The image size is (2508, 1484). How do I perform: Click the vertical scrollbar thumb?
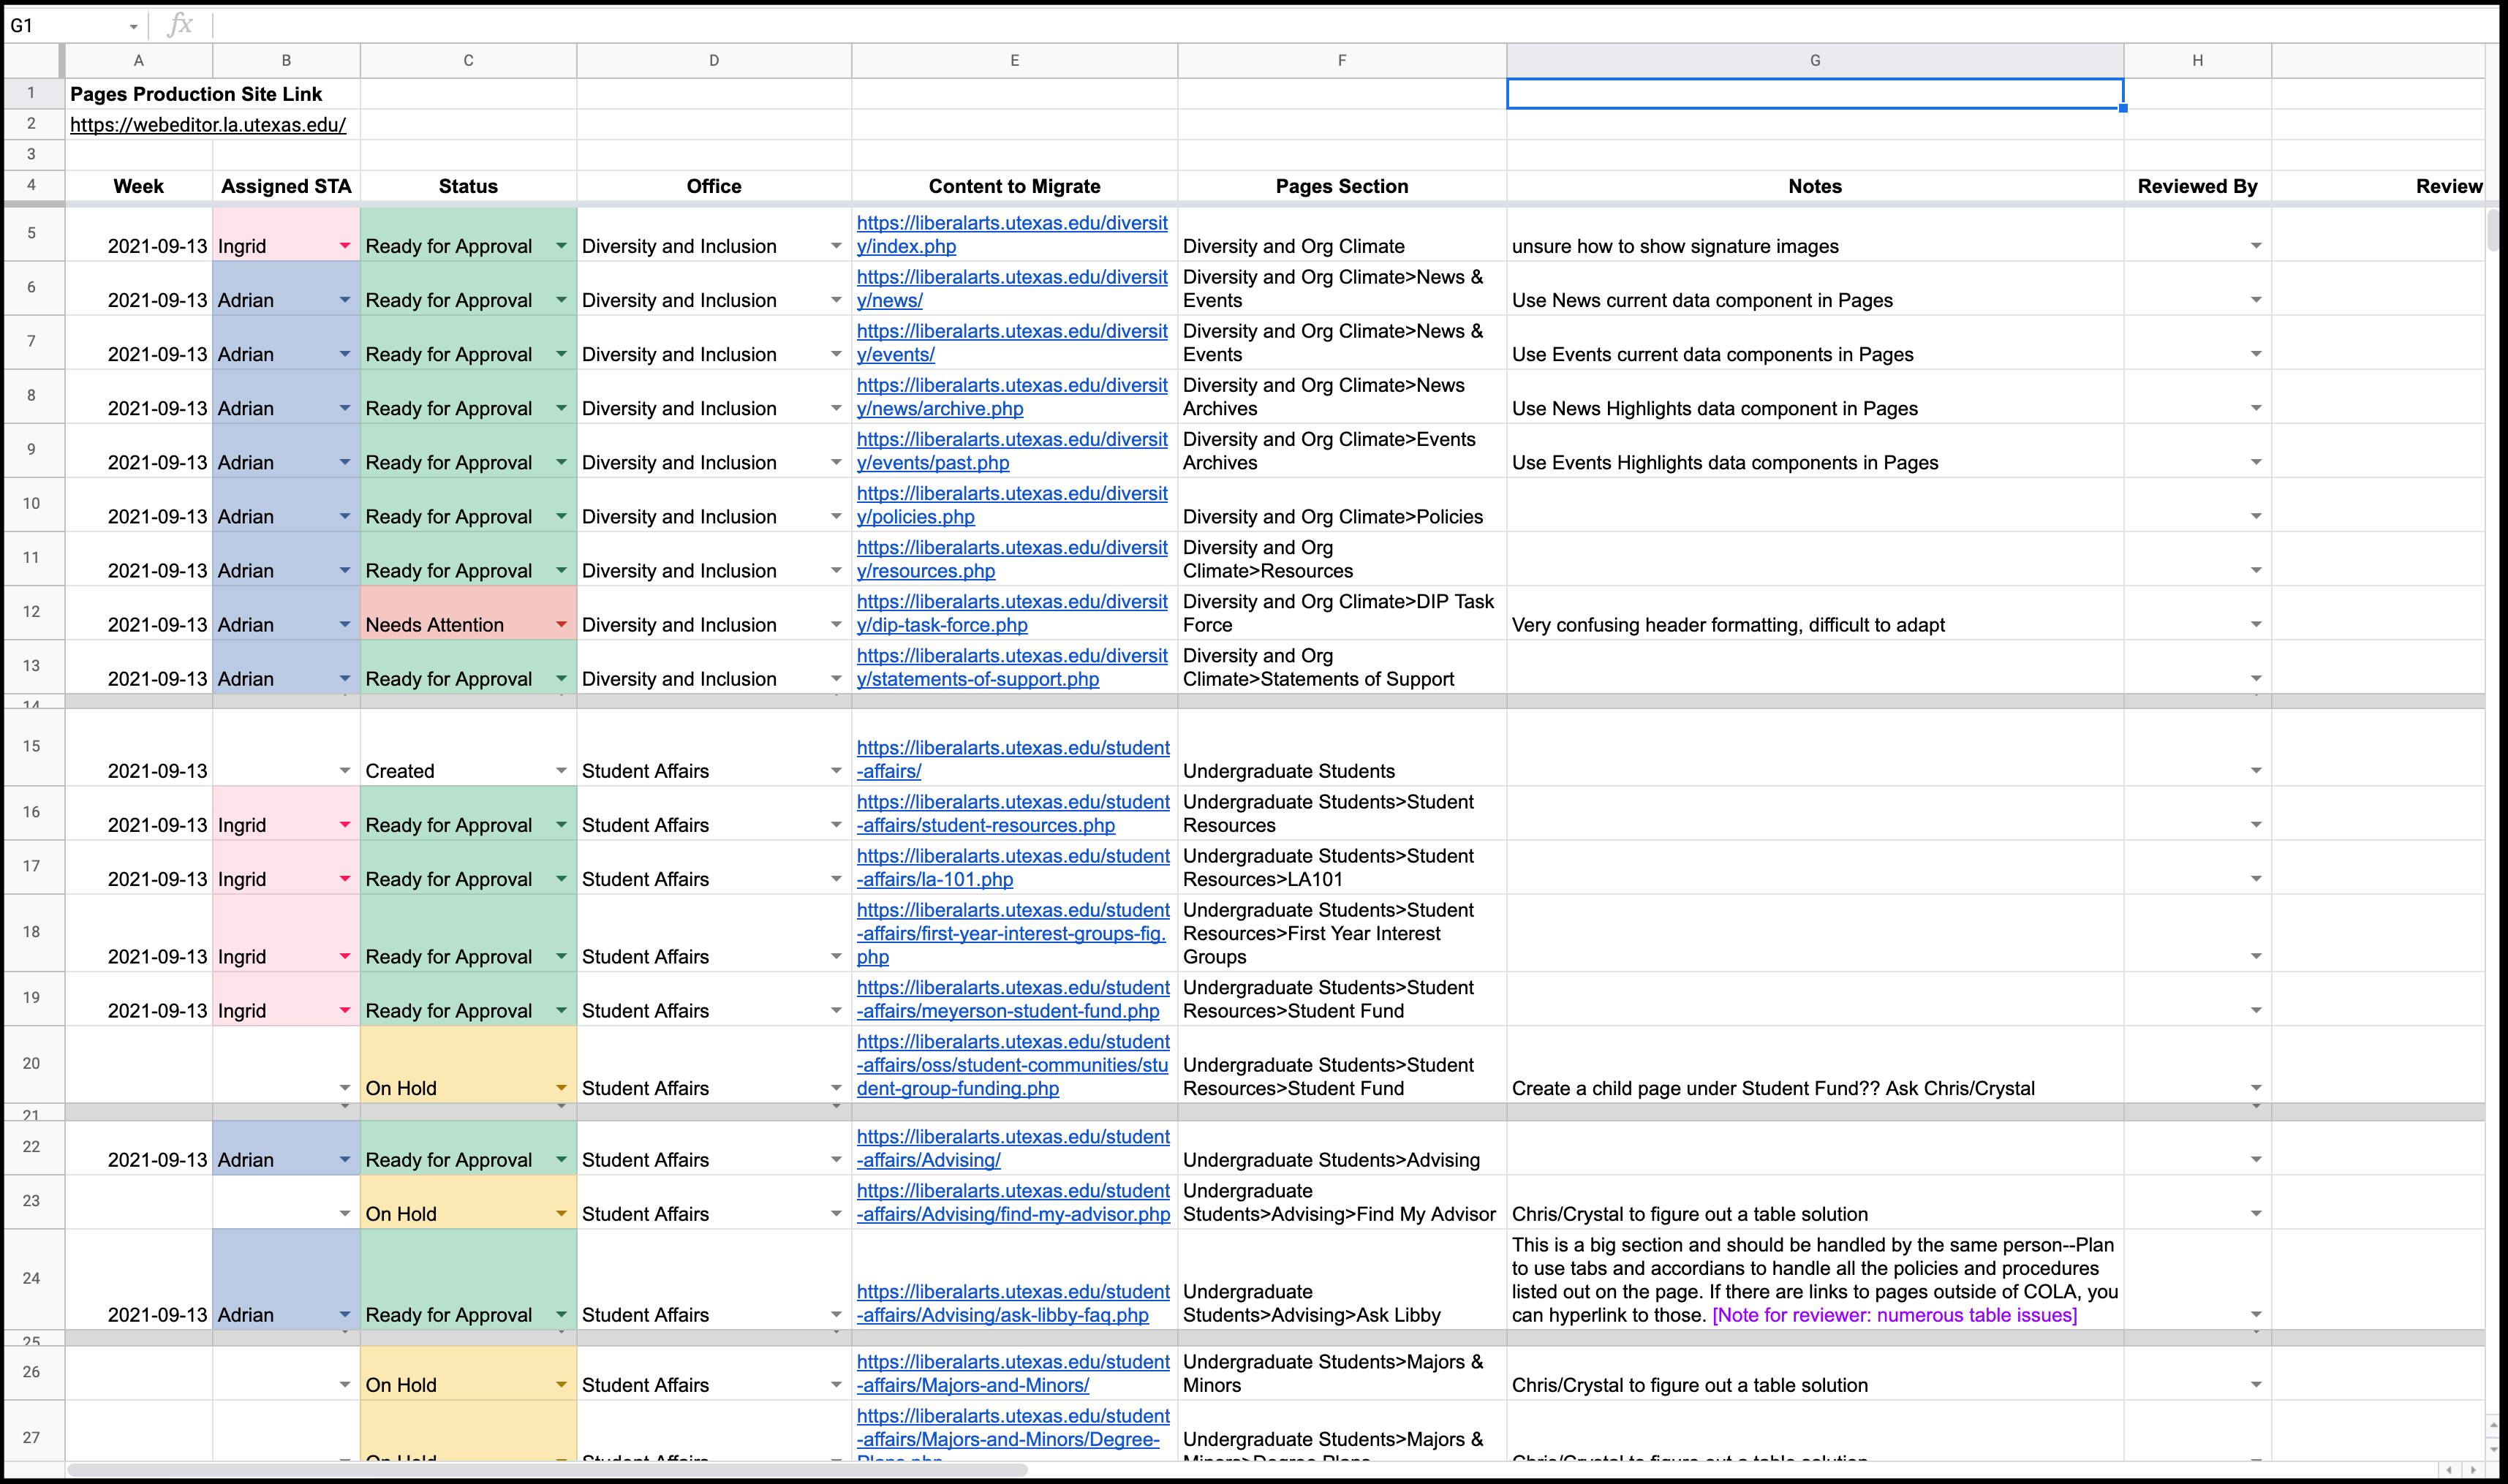[x=2493, y=230]
